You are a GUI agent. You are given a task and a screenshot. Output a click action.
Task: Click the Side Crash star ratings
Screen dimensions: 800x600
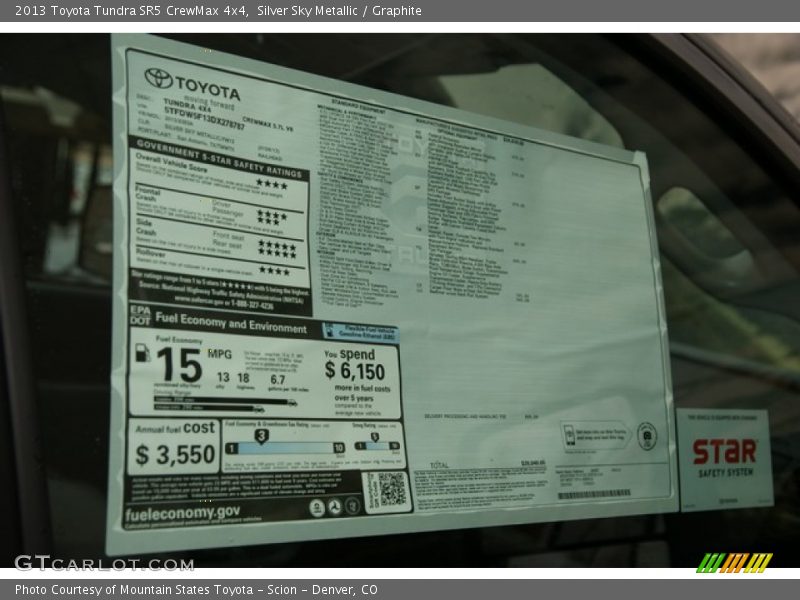click(x=277, y=249)
